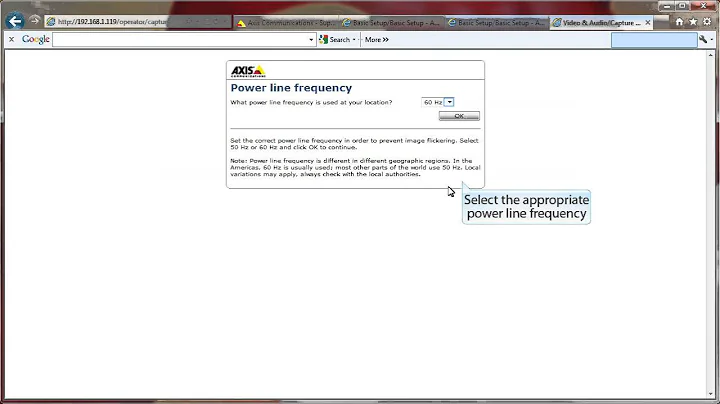The height and width of the screenshot is (404, 720).
Task: Open the browser Home icon
Action: click(679, 22)
